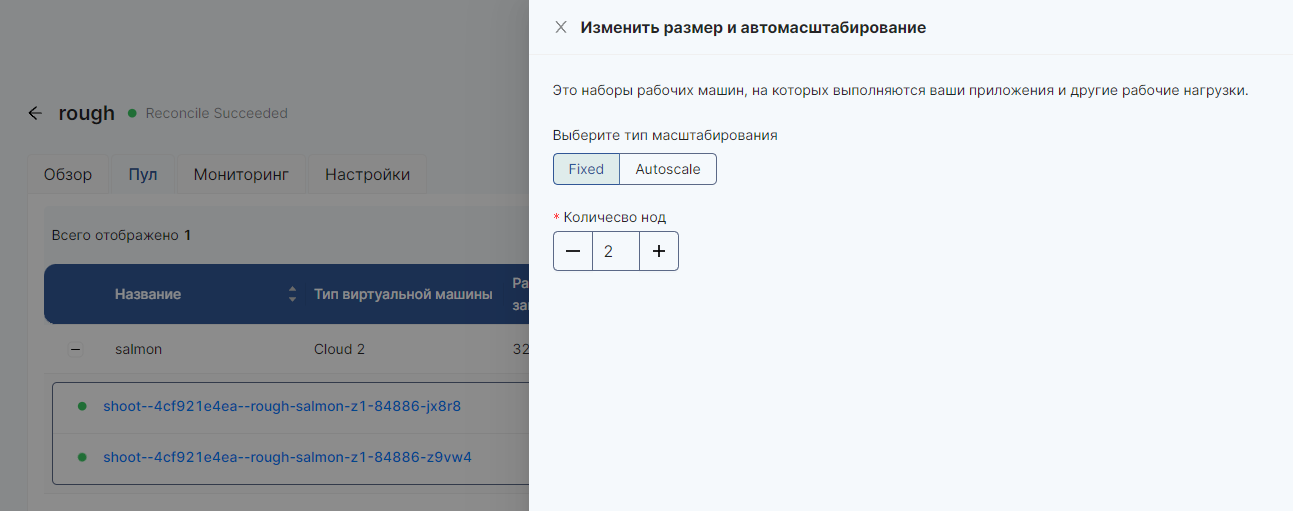
Task: Open the Настройки tab
Action: pyautogui.click(x=367, y=175)
